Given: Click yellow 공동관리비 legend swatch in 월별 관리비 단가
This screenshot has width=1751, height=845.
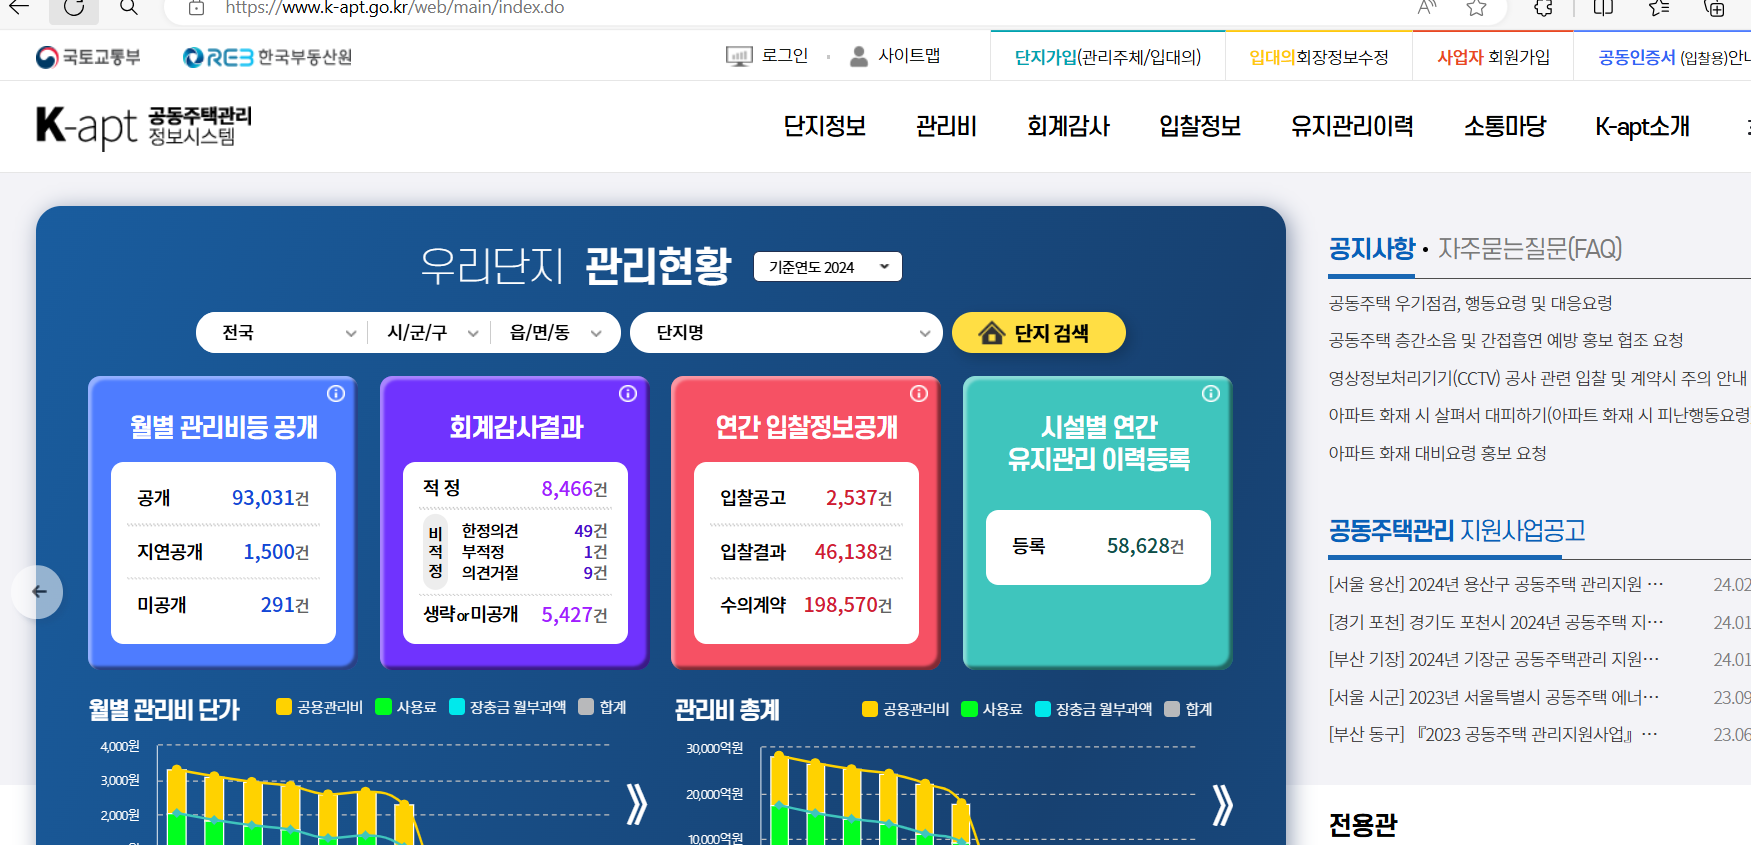Looking at the screenshot, I should 284,707.
